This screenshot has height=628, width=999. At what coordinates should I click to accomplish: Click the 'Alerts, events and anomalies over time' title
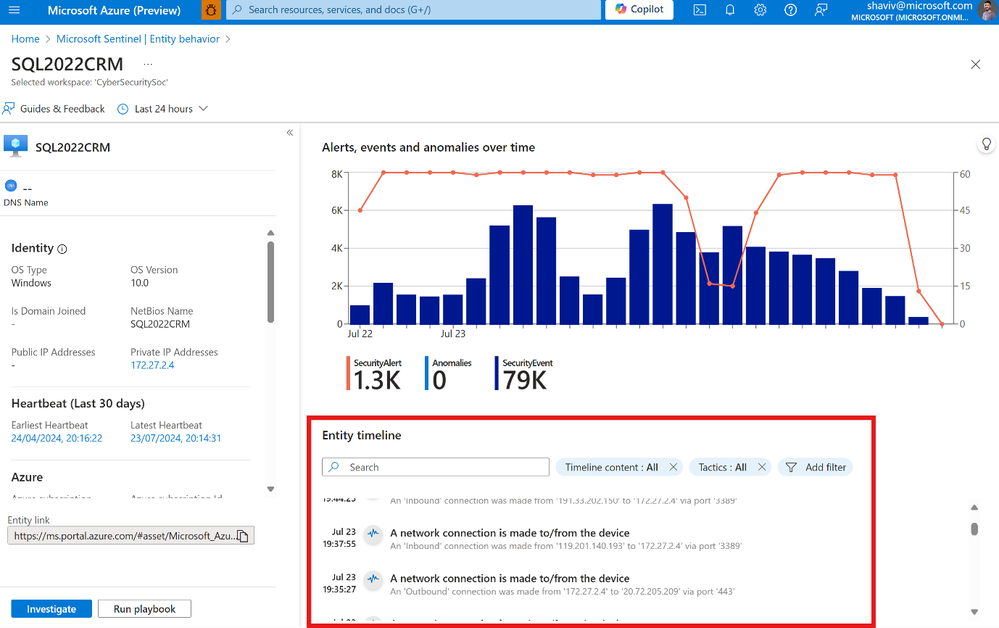428,147
